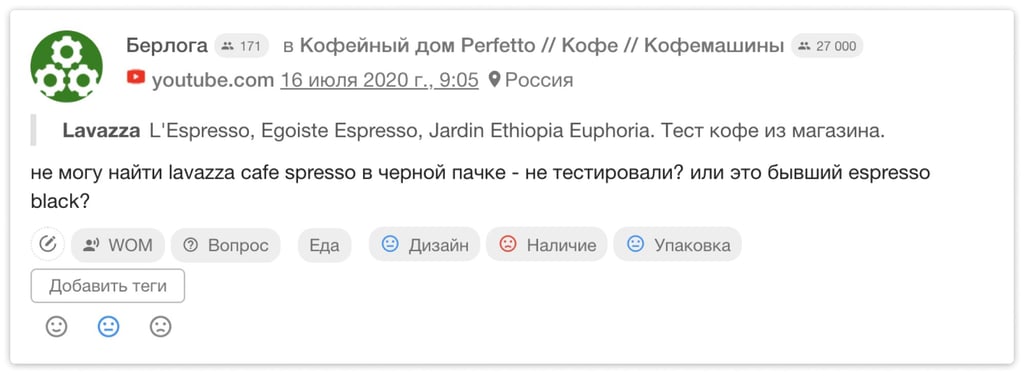Click the neutral face icon in Упаковка tag
The image size is (1024, 377).
pyautogui.click(x=635, y=244)
